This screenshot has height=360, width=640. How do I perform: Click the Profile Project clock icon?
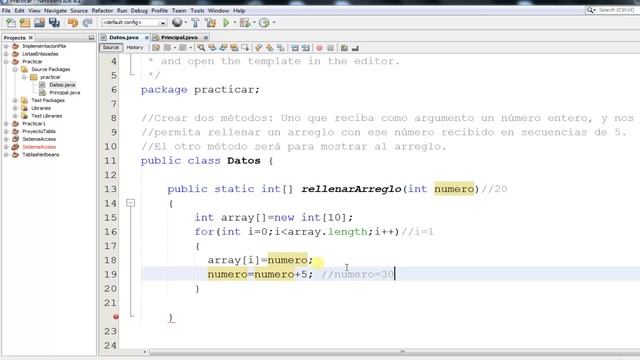(264, 23)
